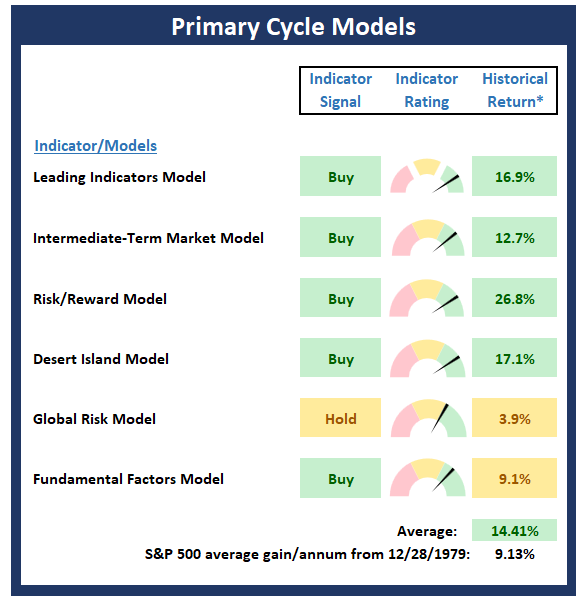Image resolution: width=579 pixels, height=597 pixels.
Task: Click the Global Risk Model rating gauge
Action: click(428, 418)
